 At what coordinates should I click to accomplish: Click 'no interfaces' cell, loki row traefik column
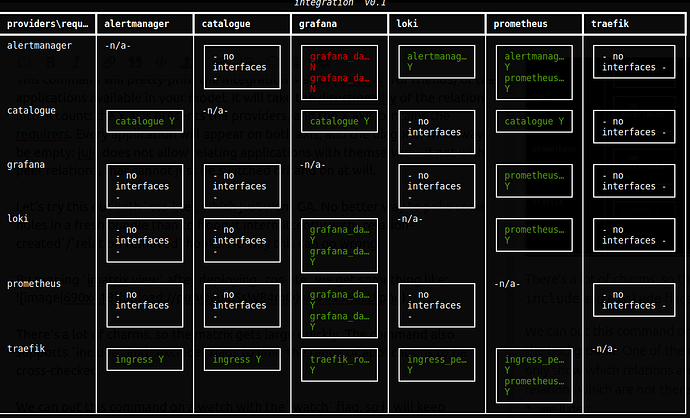pyautogui.click(x=634, y=235)
